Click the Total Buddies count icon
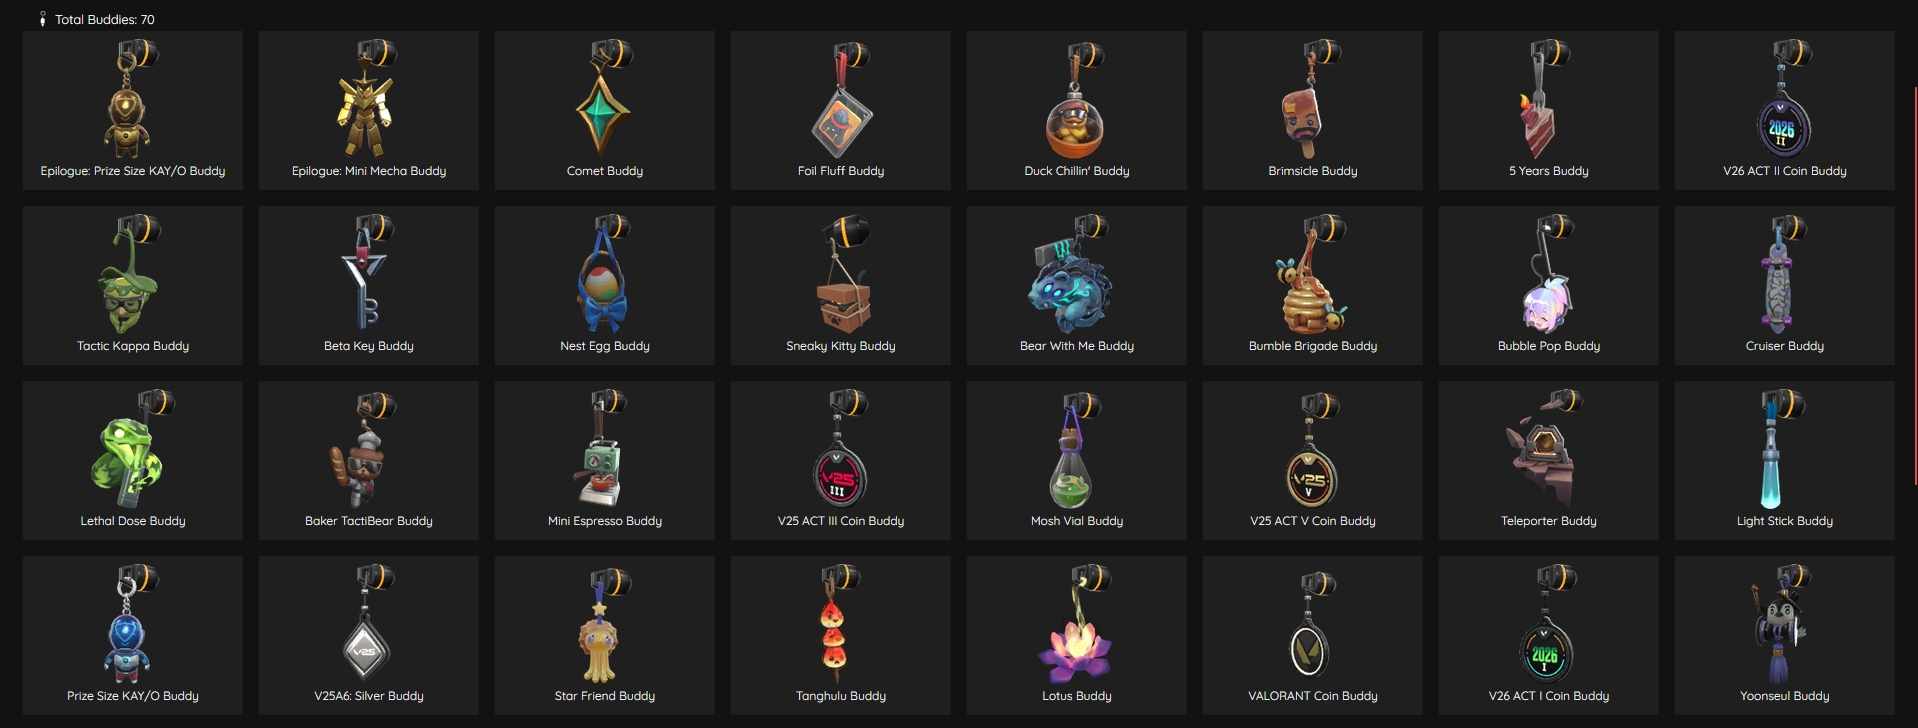Image resolution: width=1918 pixels, height=728 pixels. pos(42,19)
